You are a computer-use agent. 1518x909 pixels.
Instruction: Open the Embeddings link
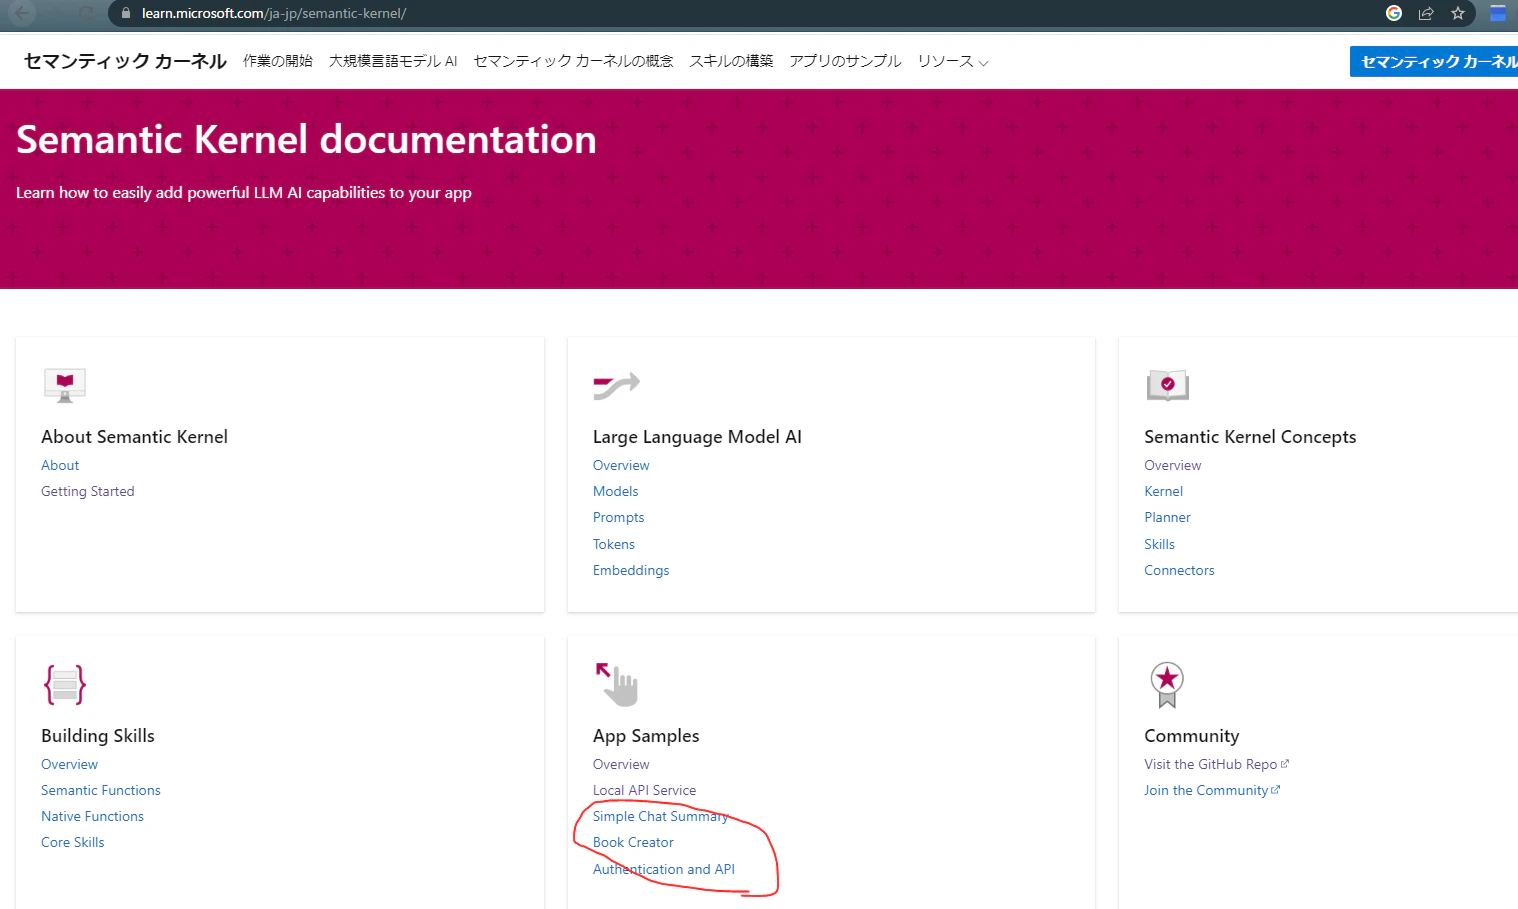coord(631,570)
